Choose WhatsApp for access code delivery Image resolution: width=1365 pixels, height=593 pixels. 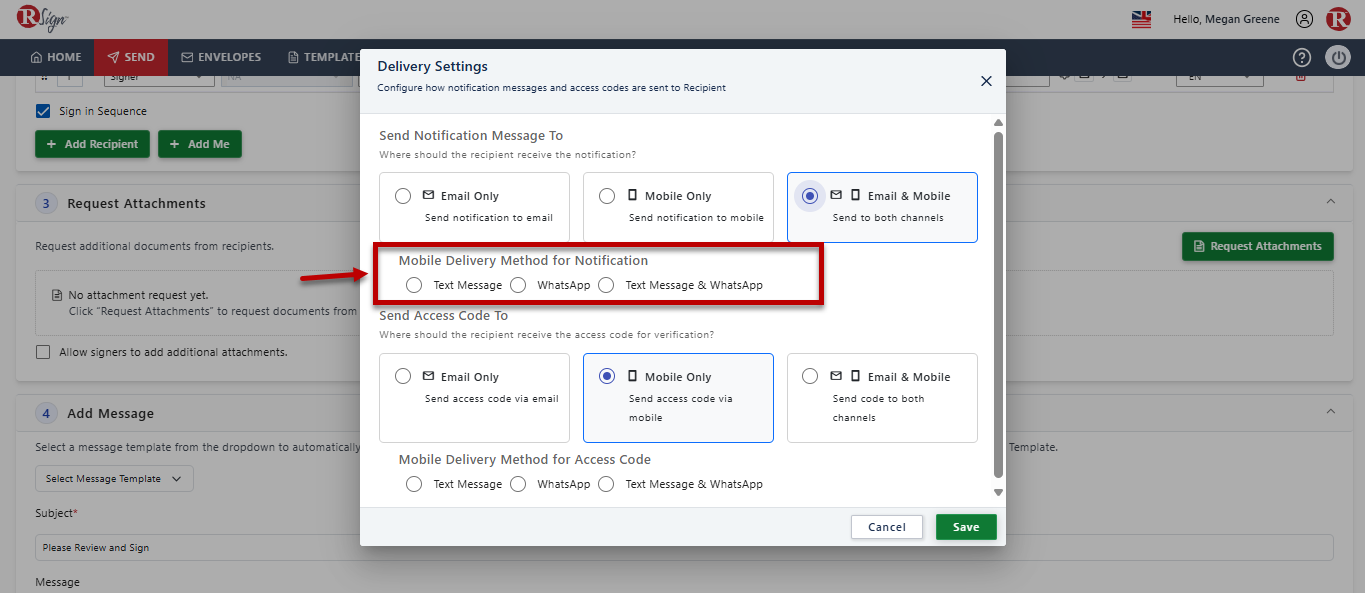coord(518,484)
